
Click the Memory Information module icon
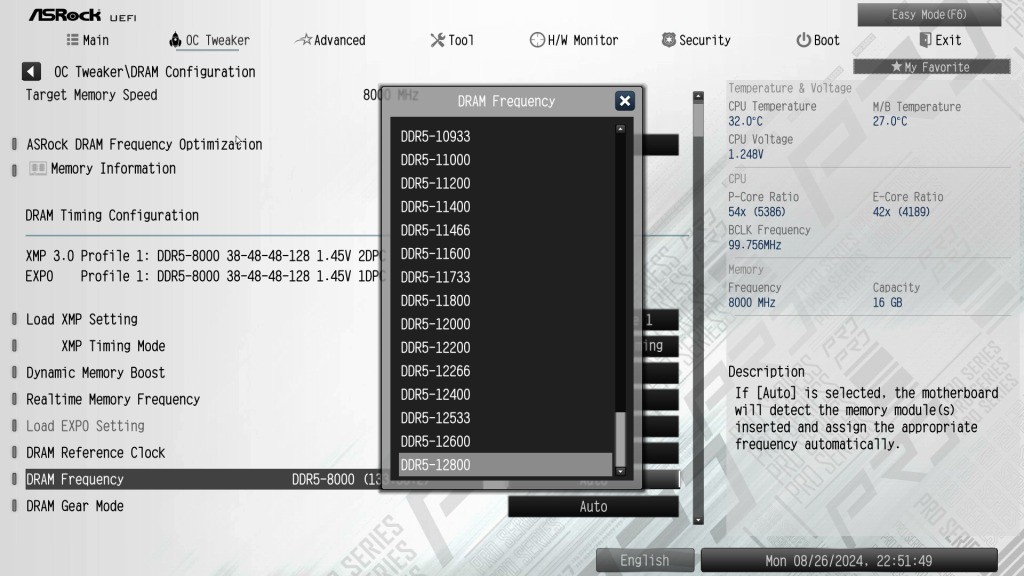tap(38, 168)
